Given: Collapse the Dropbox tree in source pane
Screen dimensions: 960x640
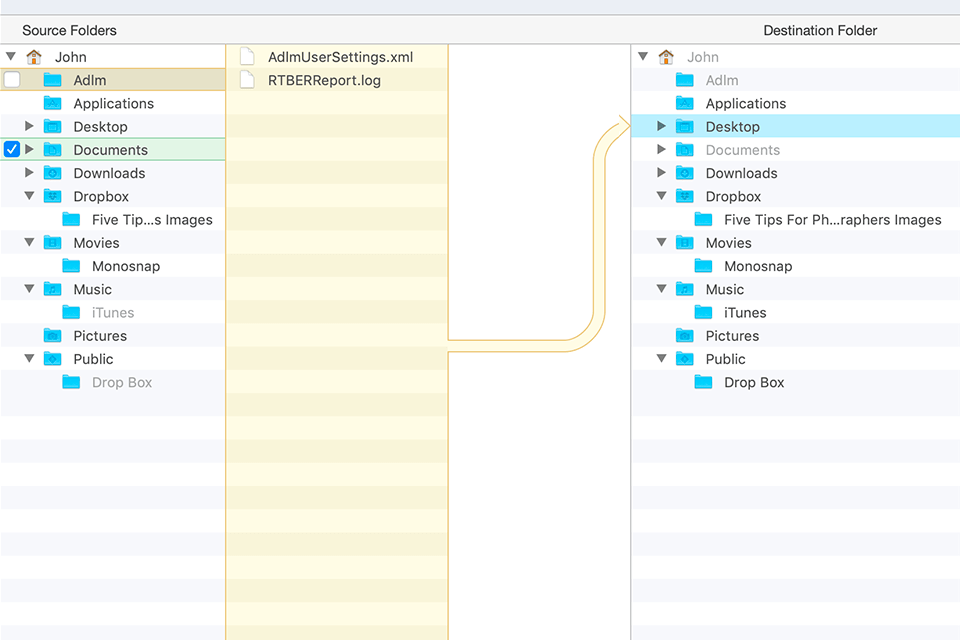Looking at the screenshot, I should [x=29, y=196].
